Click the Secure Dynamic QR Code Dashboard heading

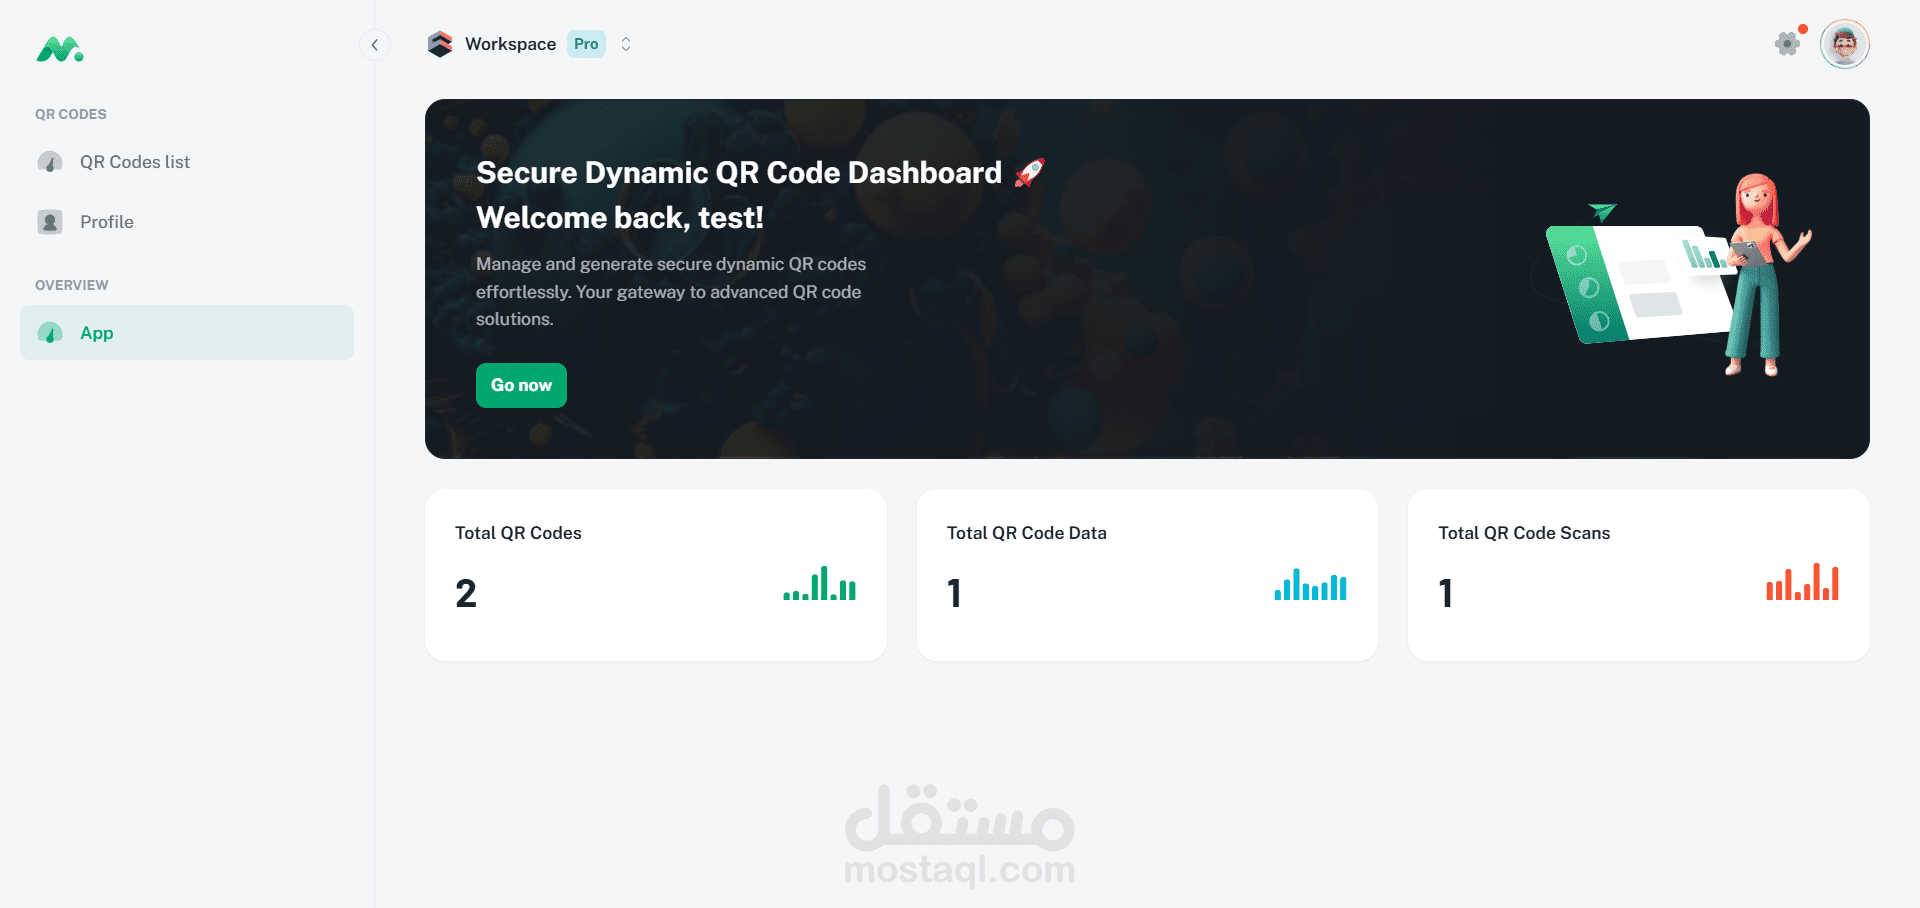[x=739, y=173]
